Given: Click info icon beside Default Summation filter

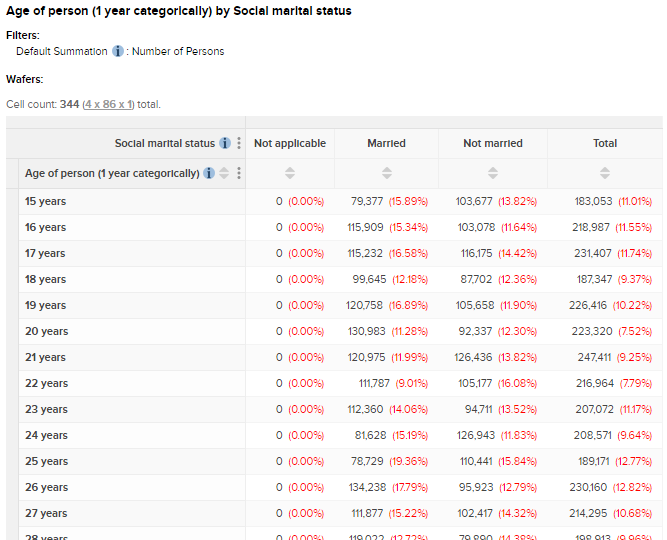Looking at the screenshot, I should [118, 52].
